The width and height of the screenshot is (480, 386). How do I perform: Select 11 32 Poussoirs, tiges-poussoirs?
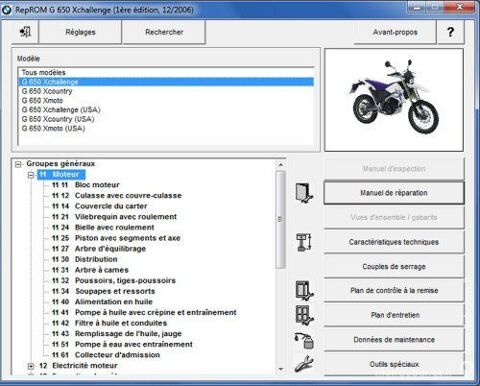tap(114, 280)
